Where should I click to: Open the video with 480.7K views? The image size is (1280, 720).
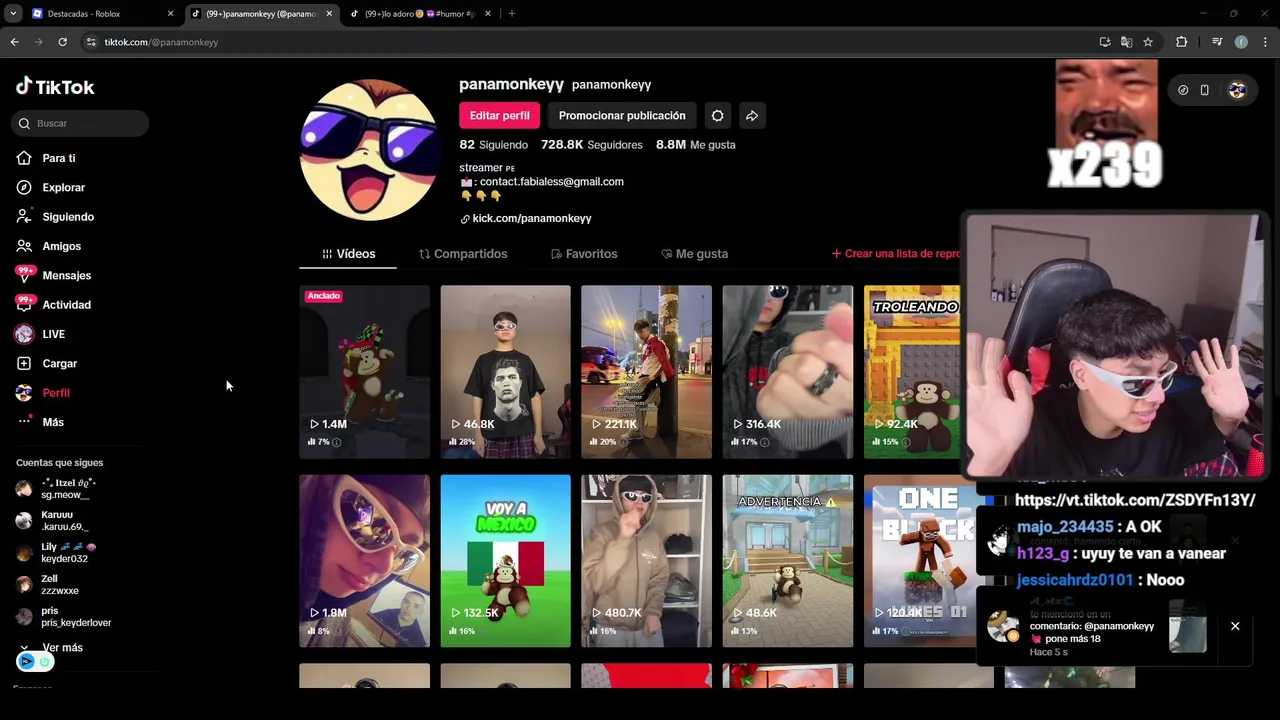click(x=646, y=561)
